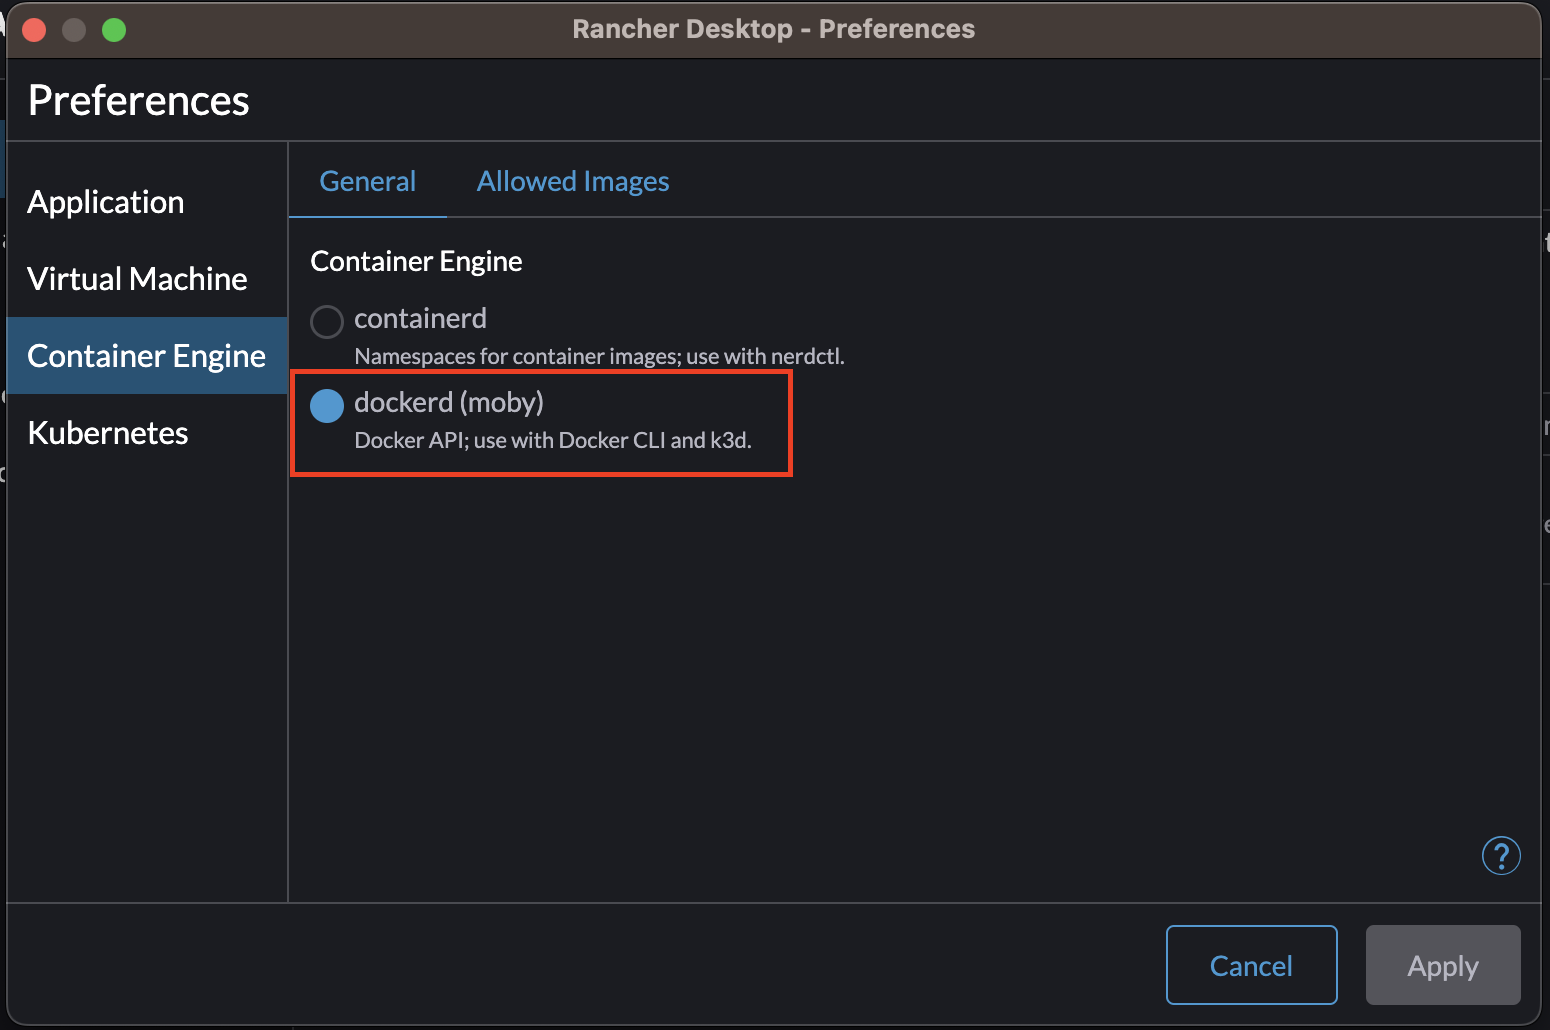Select the containerd radio button
The width and height of the screenshot is (1550, 1030).
(x=327, y=322)
